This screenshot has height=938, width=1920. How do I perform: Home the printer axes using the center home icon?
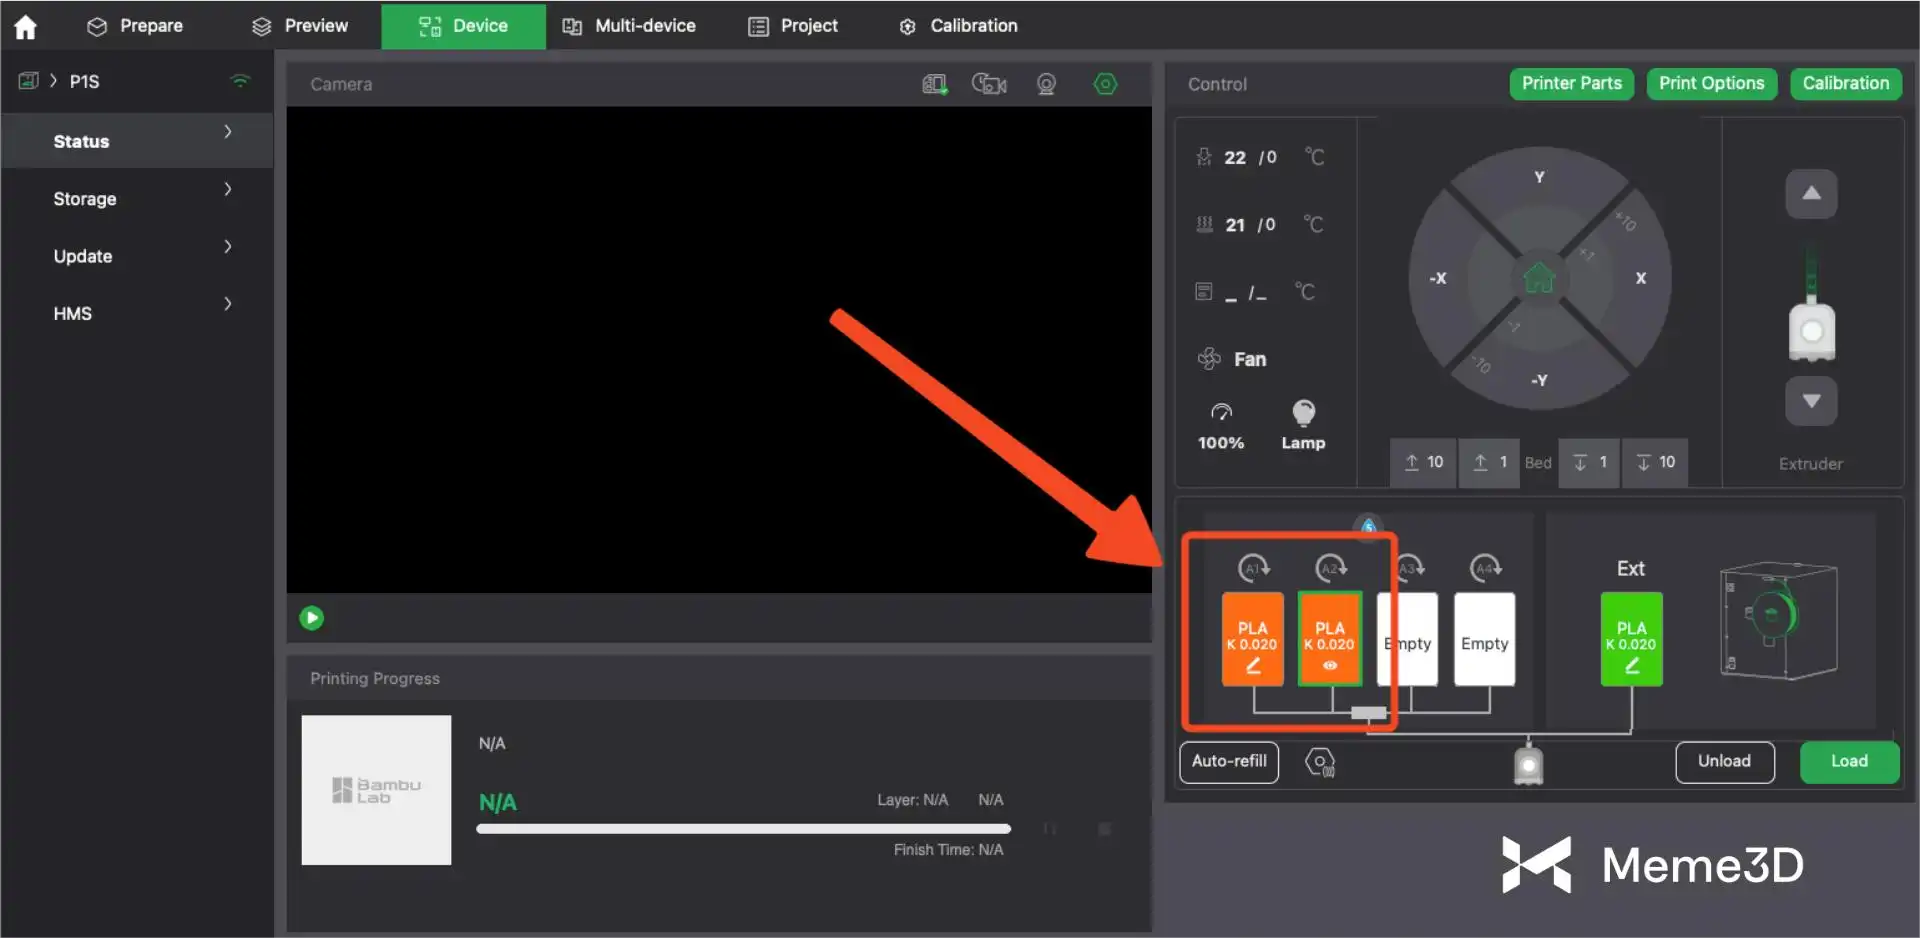coord(1539,278)
